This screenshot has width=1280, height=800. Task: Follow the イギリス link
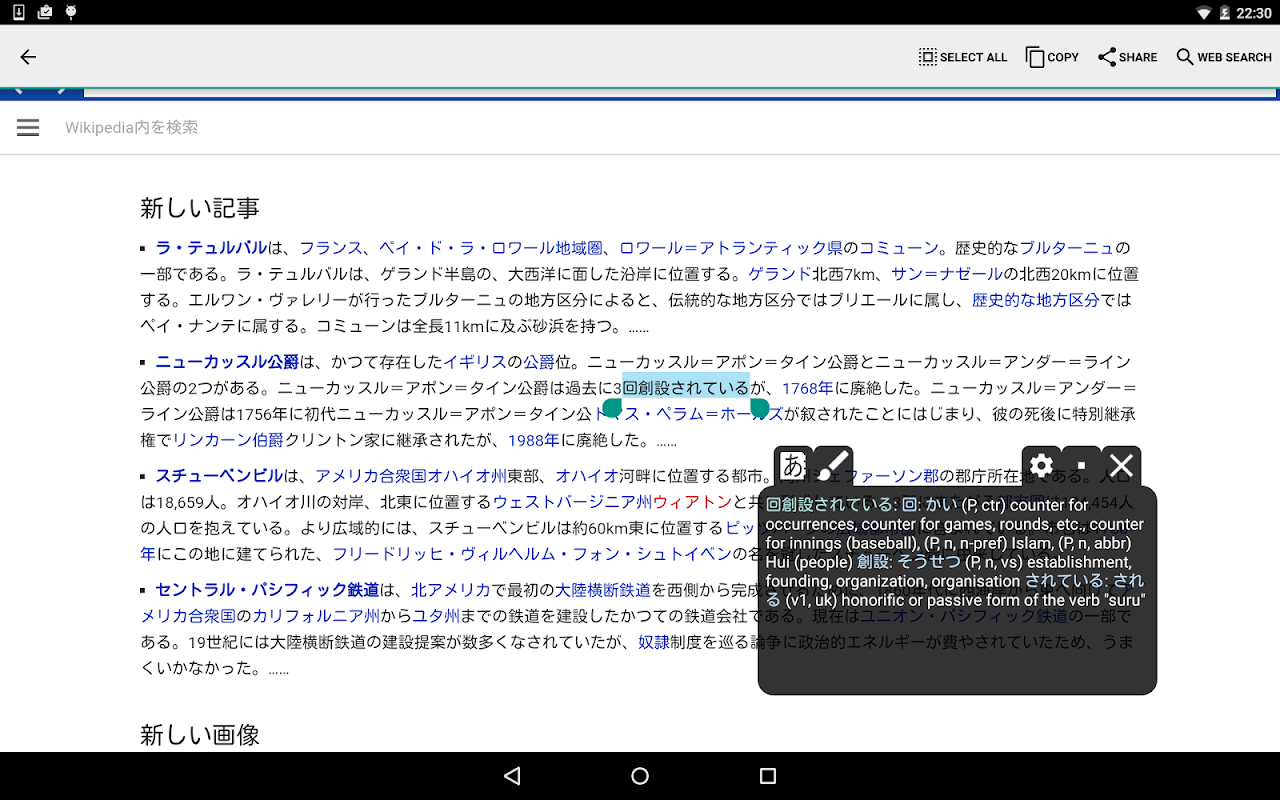pos(475,362)
